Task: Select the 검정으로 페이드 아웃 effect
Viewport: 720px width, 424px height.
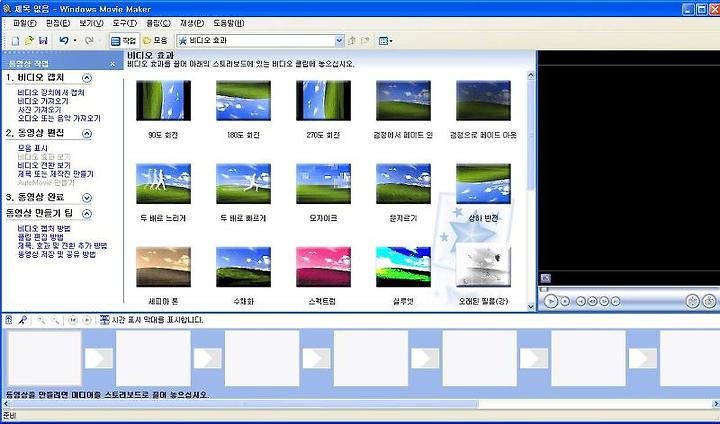Action: pos(483,101)
